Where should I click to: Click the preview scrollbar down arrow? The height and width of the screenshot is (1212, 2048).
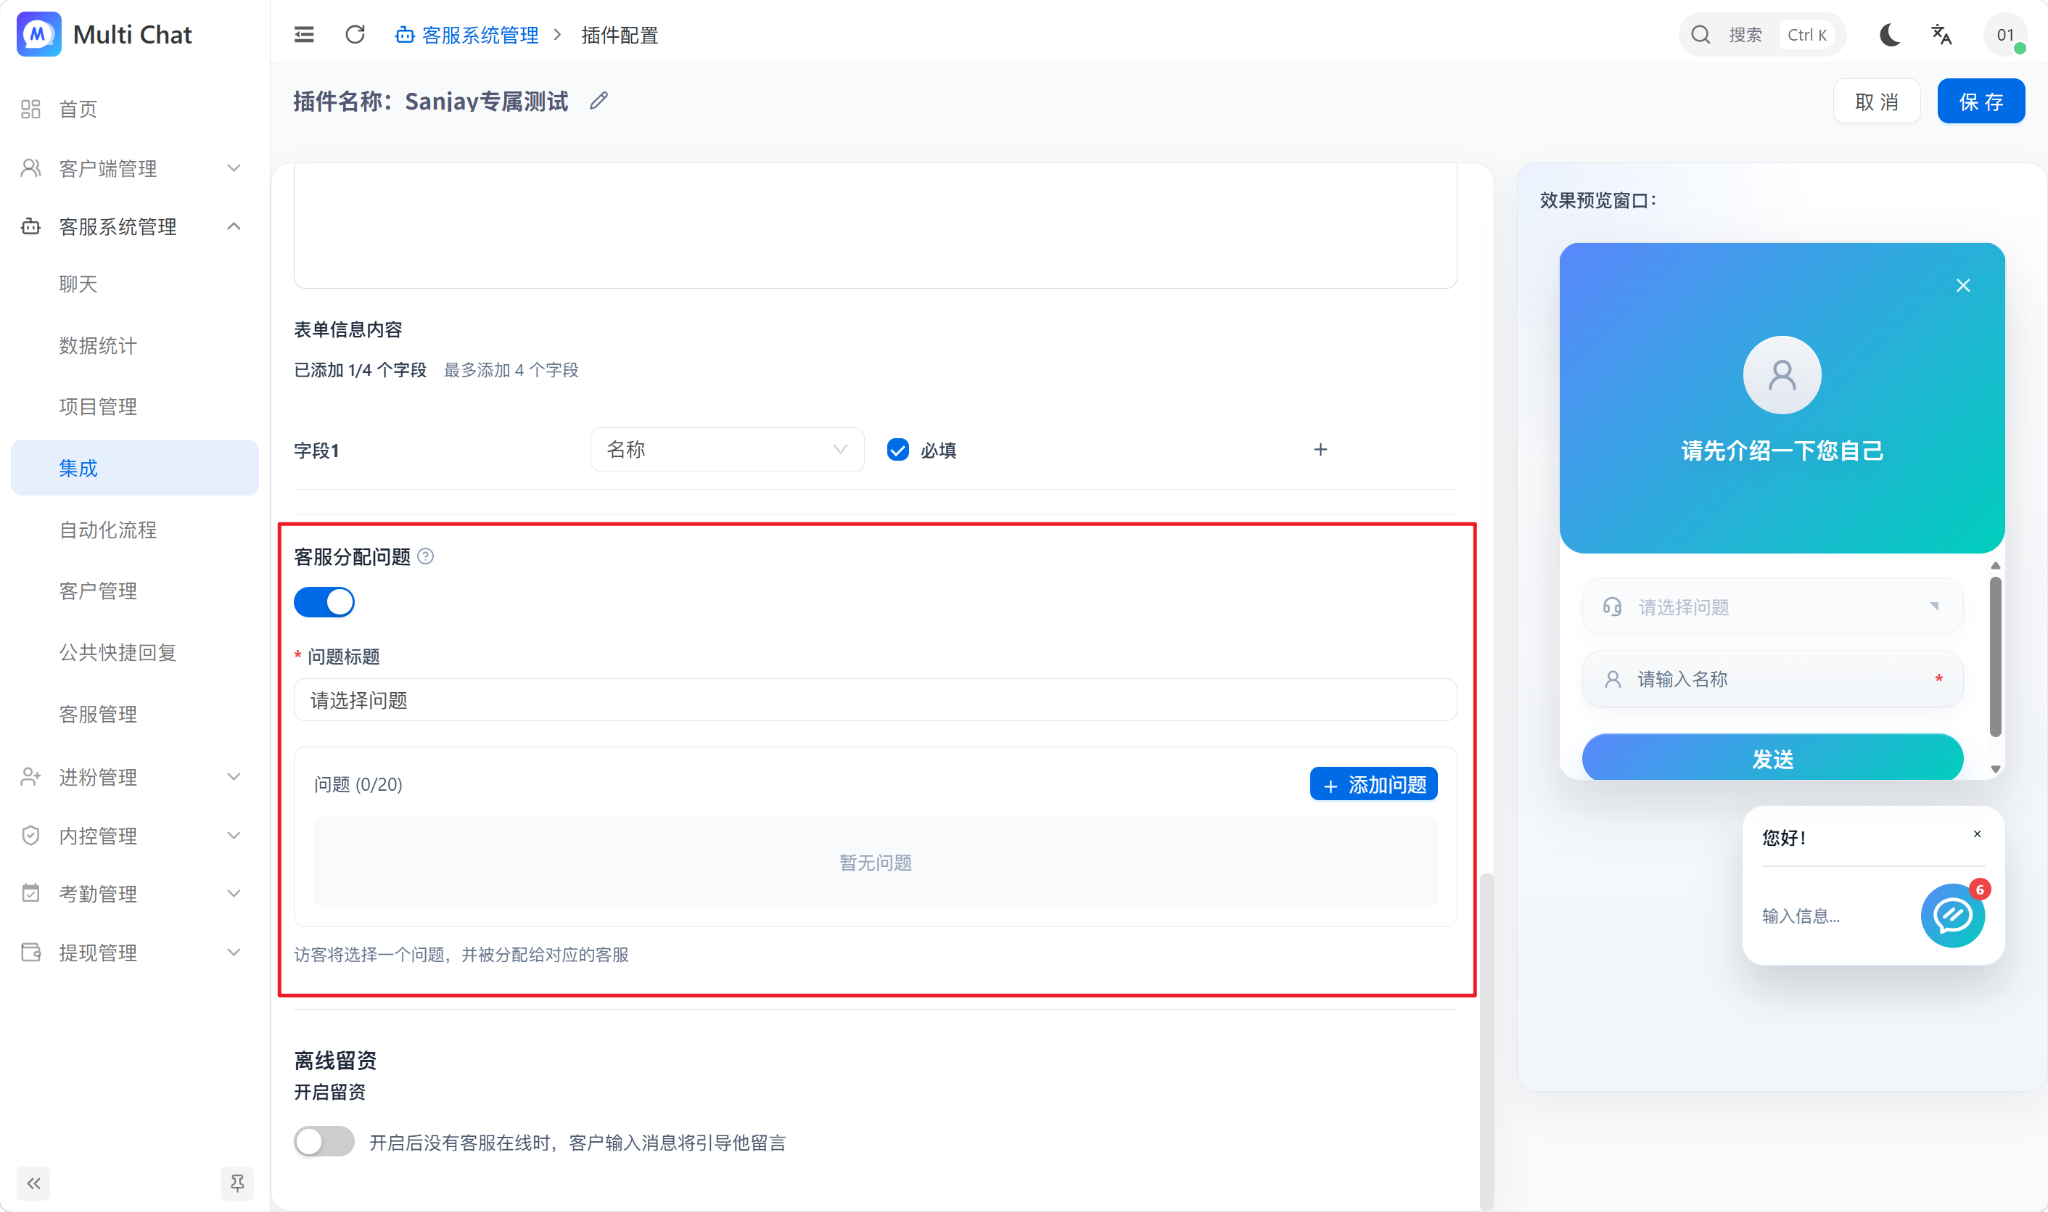tap(1995, 769)
